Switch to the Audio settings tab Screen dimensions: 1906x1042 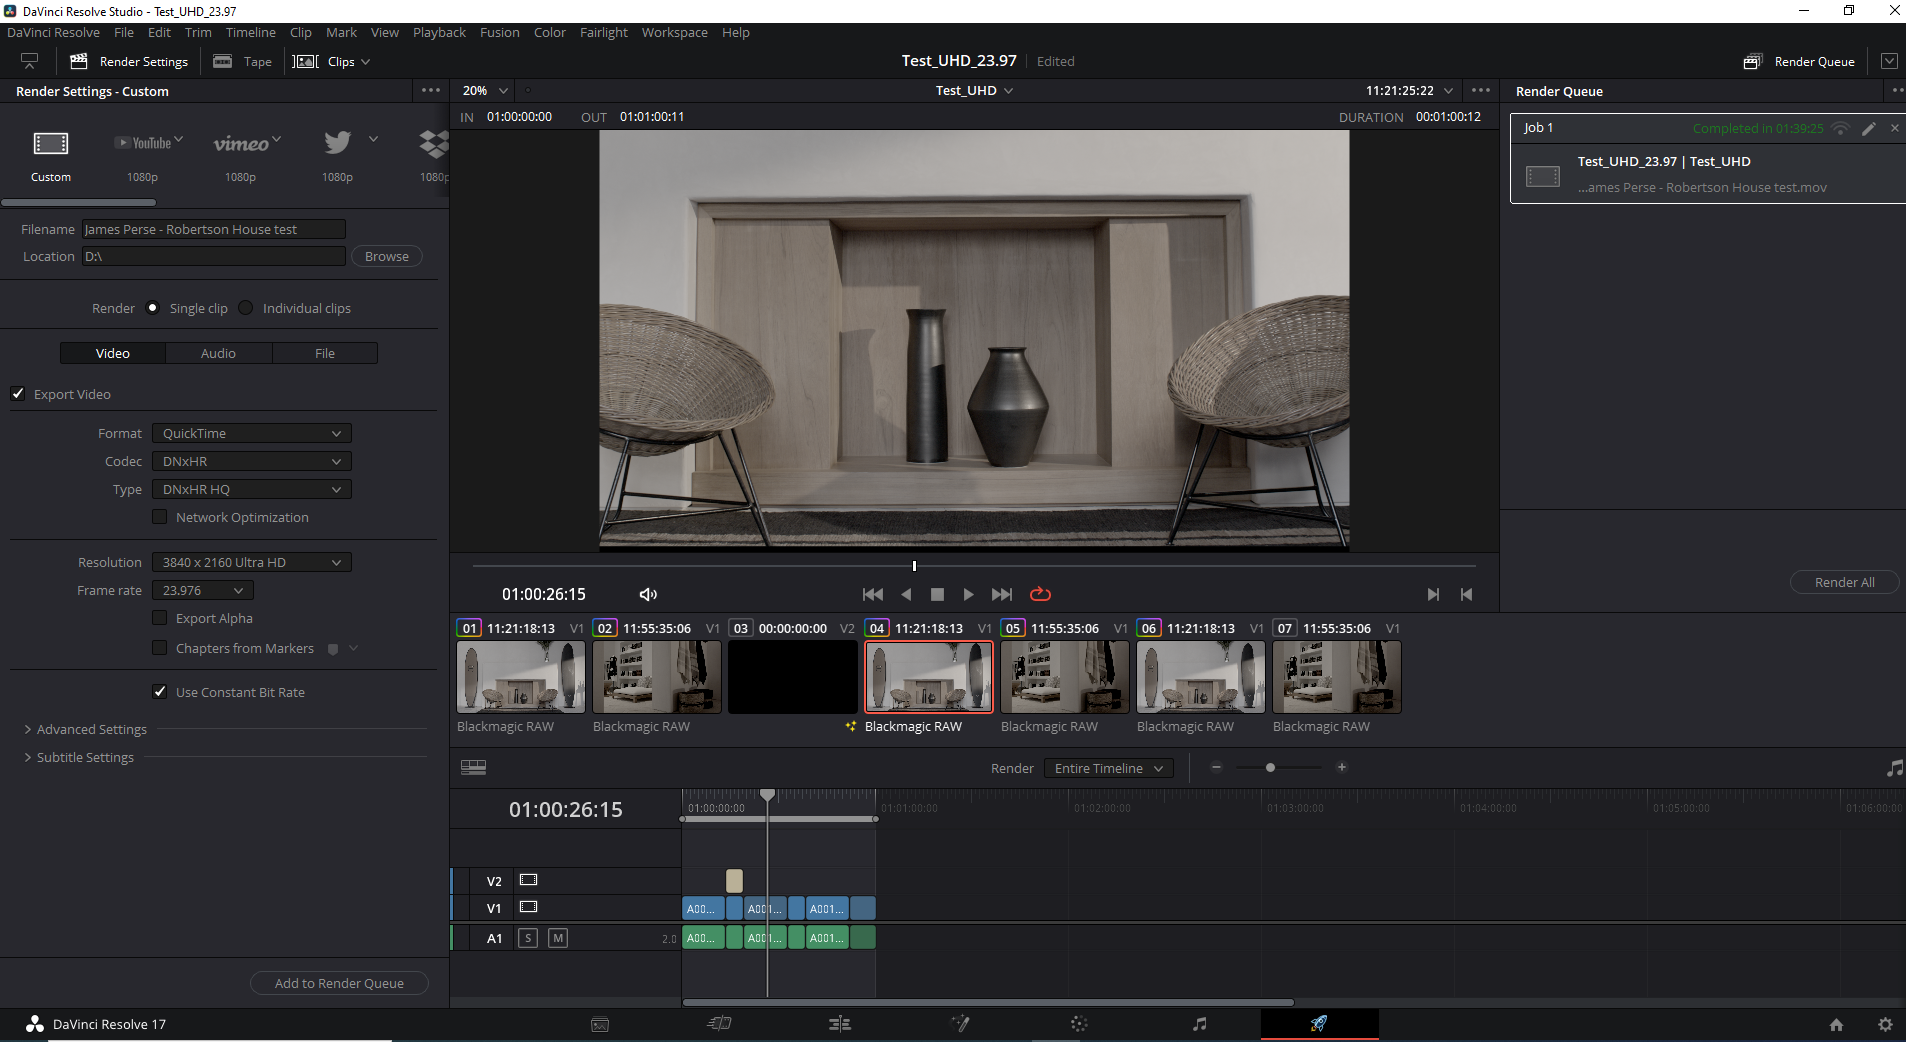(x=218, y=353)
